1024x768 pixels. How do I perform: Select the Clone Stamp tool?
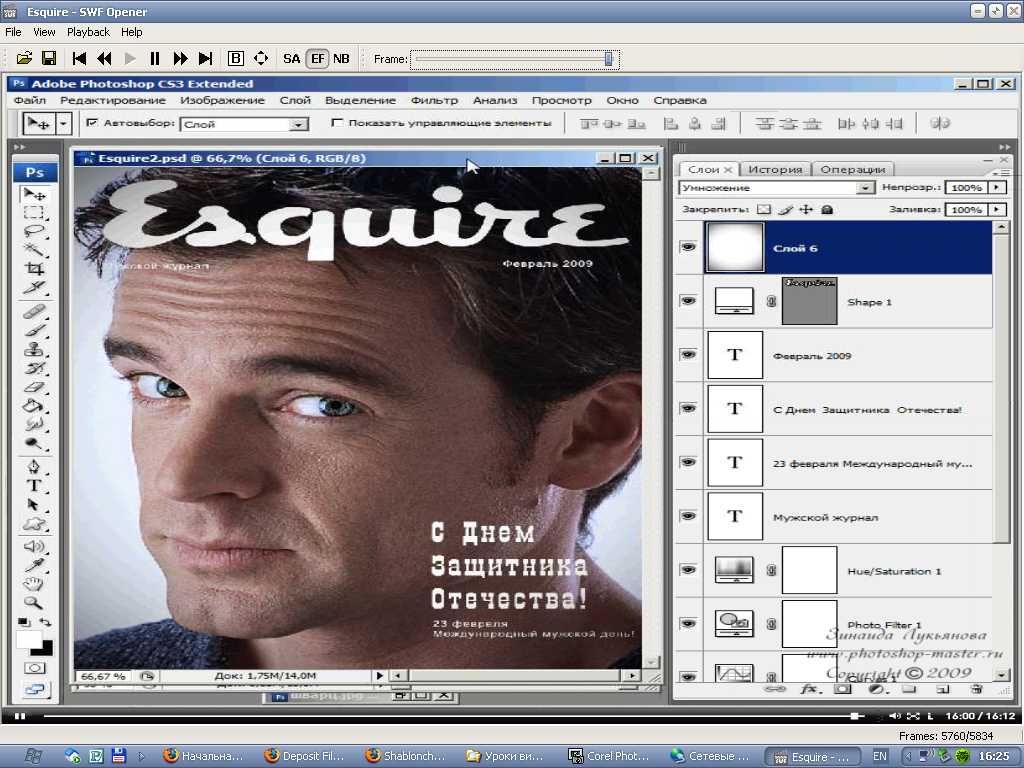tap(34, 349)
